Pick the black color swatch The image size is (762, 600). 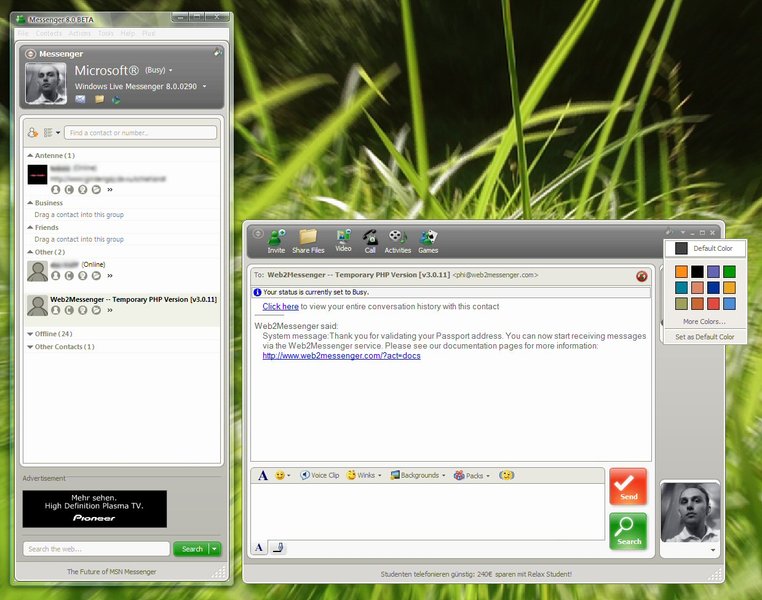(x=697, y=272)
